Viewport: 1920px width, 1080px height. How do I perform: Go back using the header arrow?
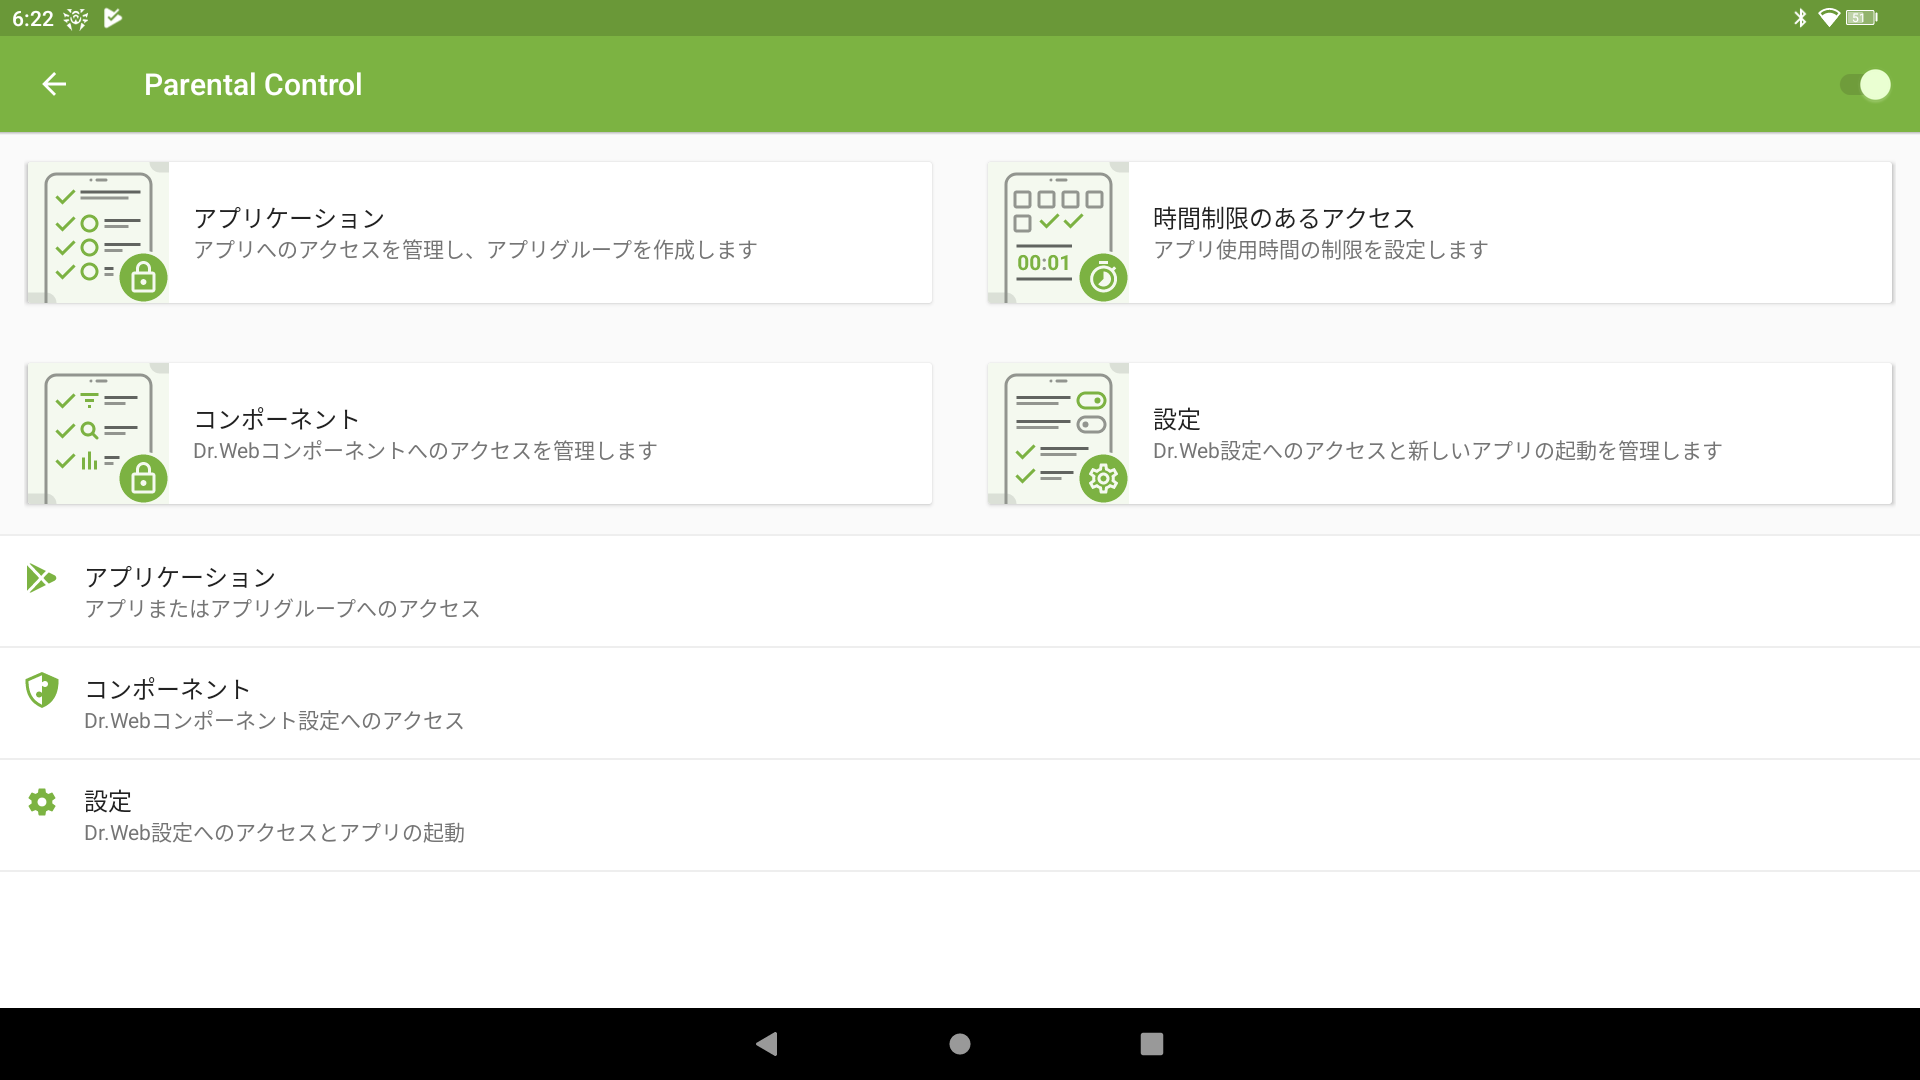coord(54,85)
